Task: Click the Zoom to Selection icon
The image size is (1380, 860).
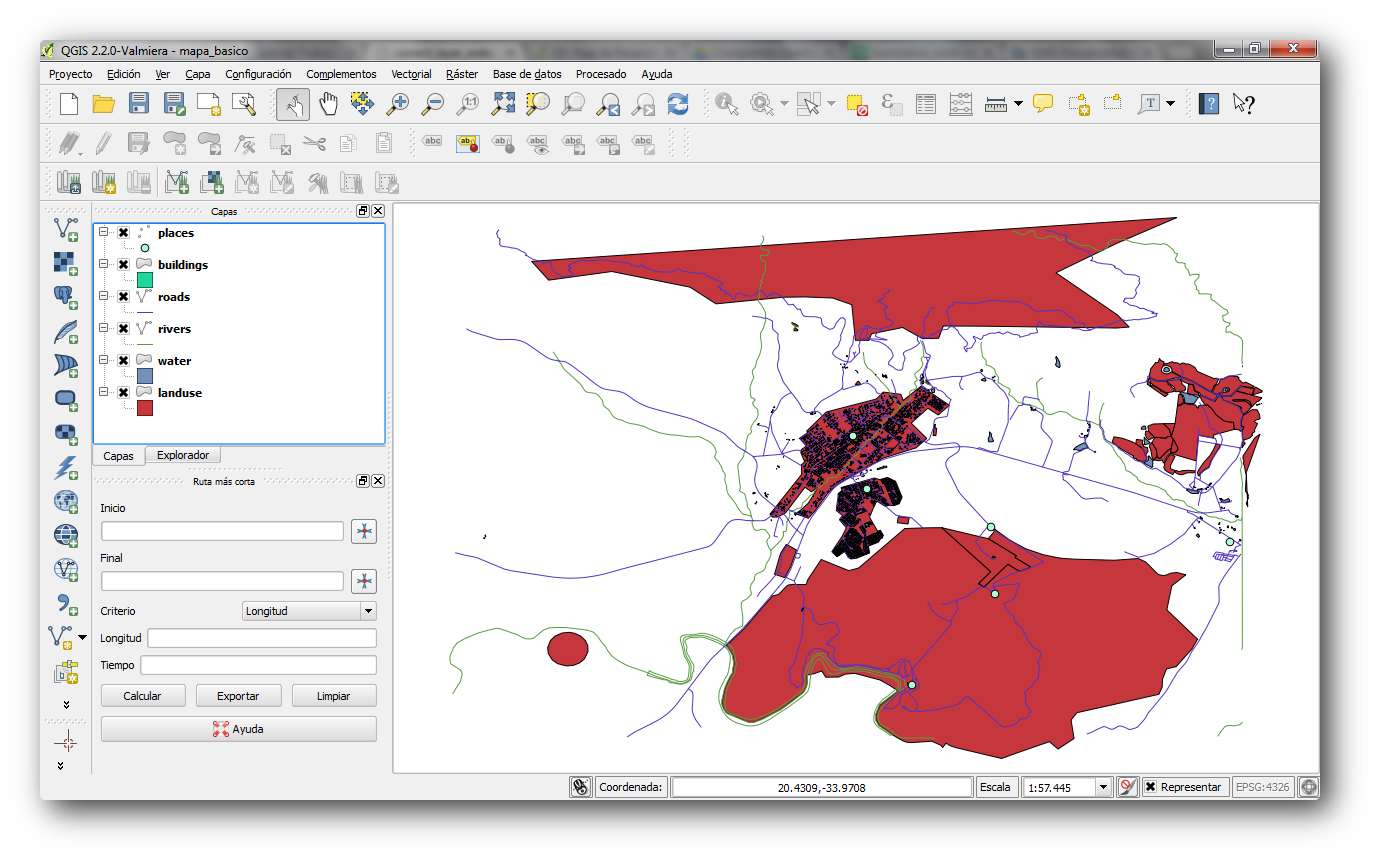Action: (x=538, y=103)
